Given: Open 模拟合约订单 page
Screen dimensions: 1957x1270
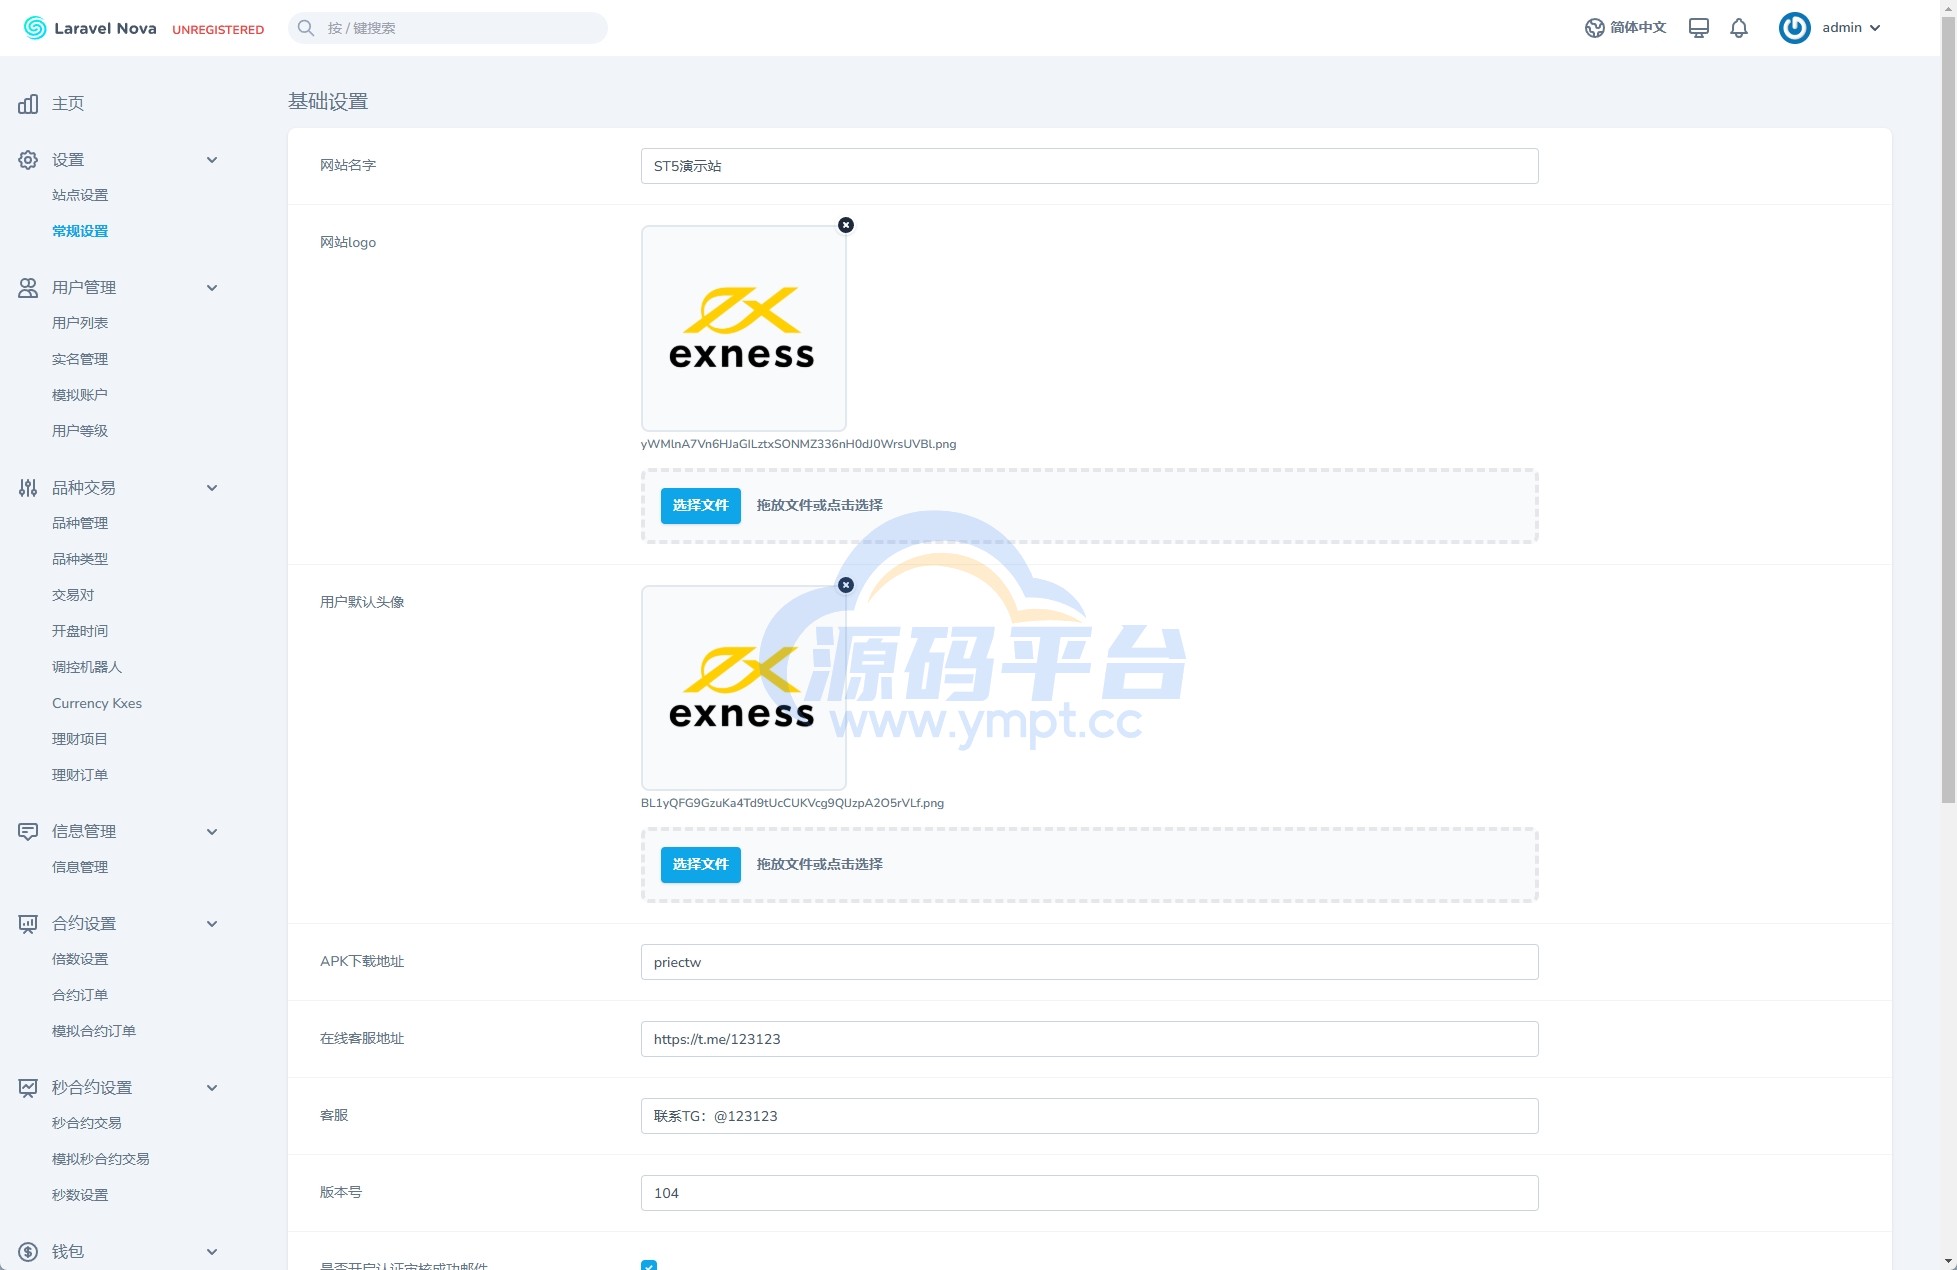Looking at the screenshot, I should [94, 1031].
